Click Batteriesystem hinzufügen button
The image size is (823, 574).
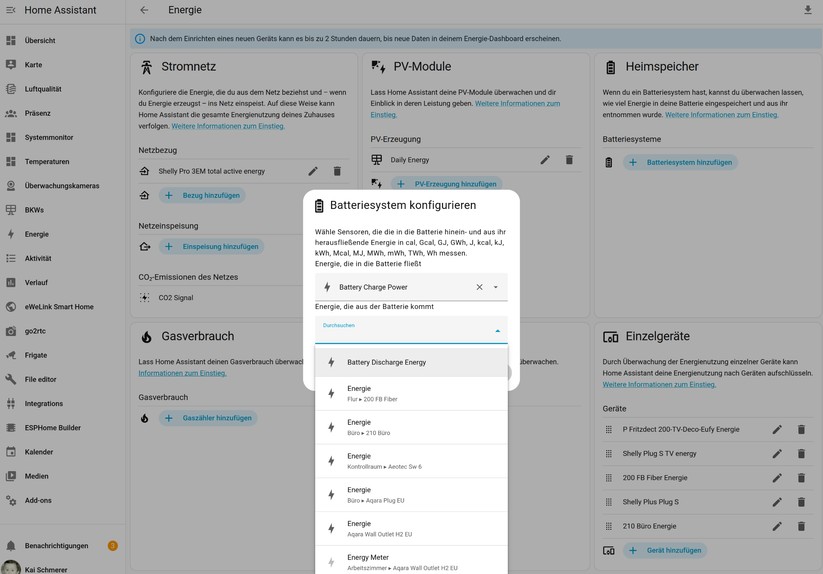tap(680, 162)
